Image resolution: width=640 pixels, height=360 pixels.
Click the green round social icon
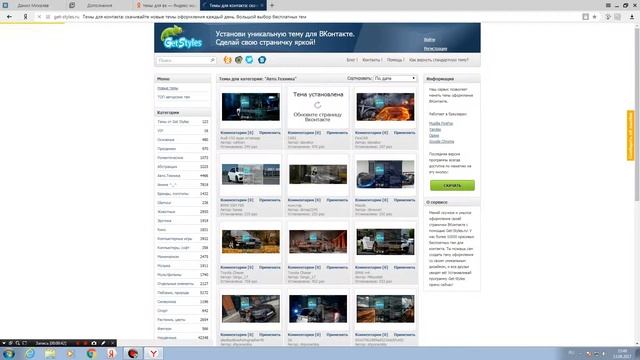(x=239, y=60)
